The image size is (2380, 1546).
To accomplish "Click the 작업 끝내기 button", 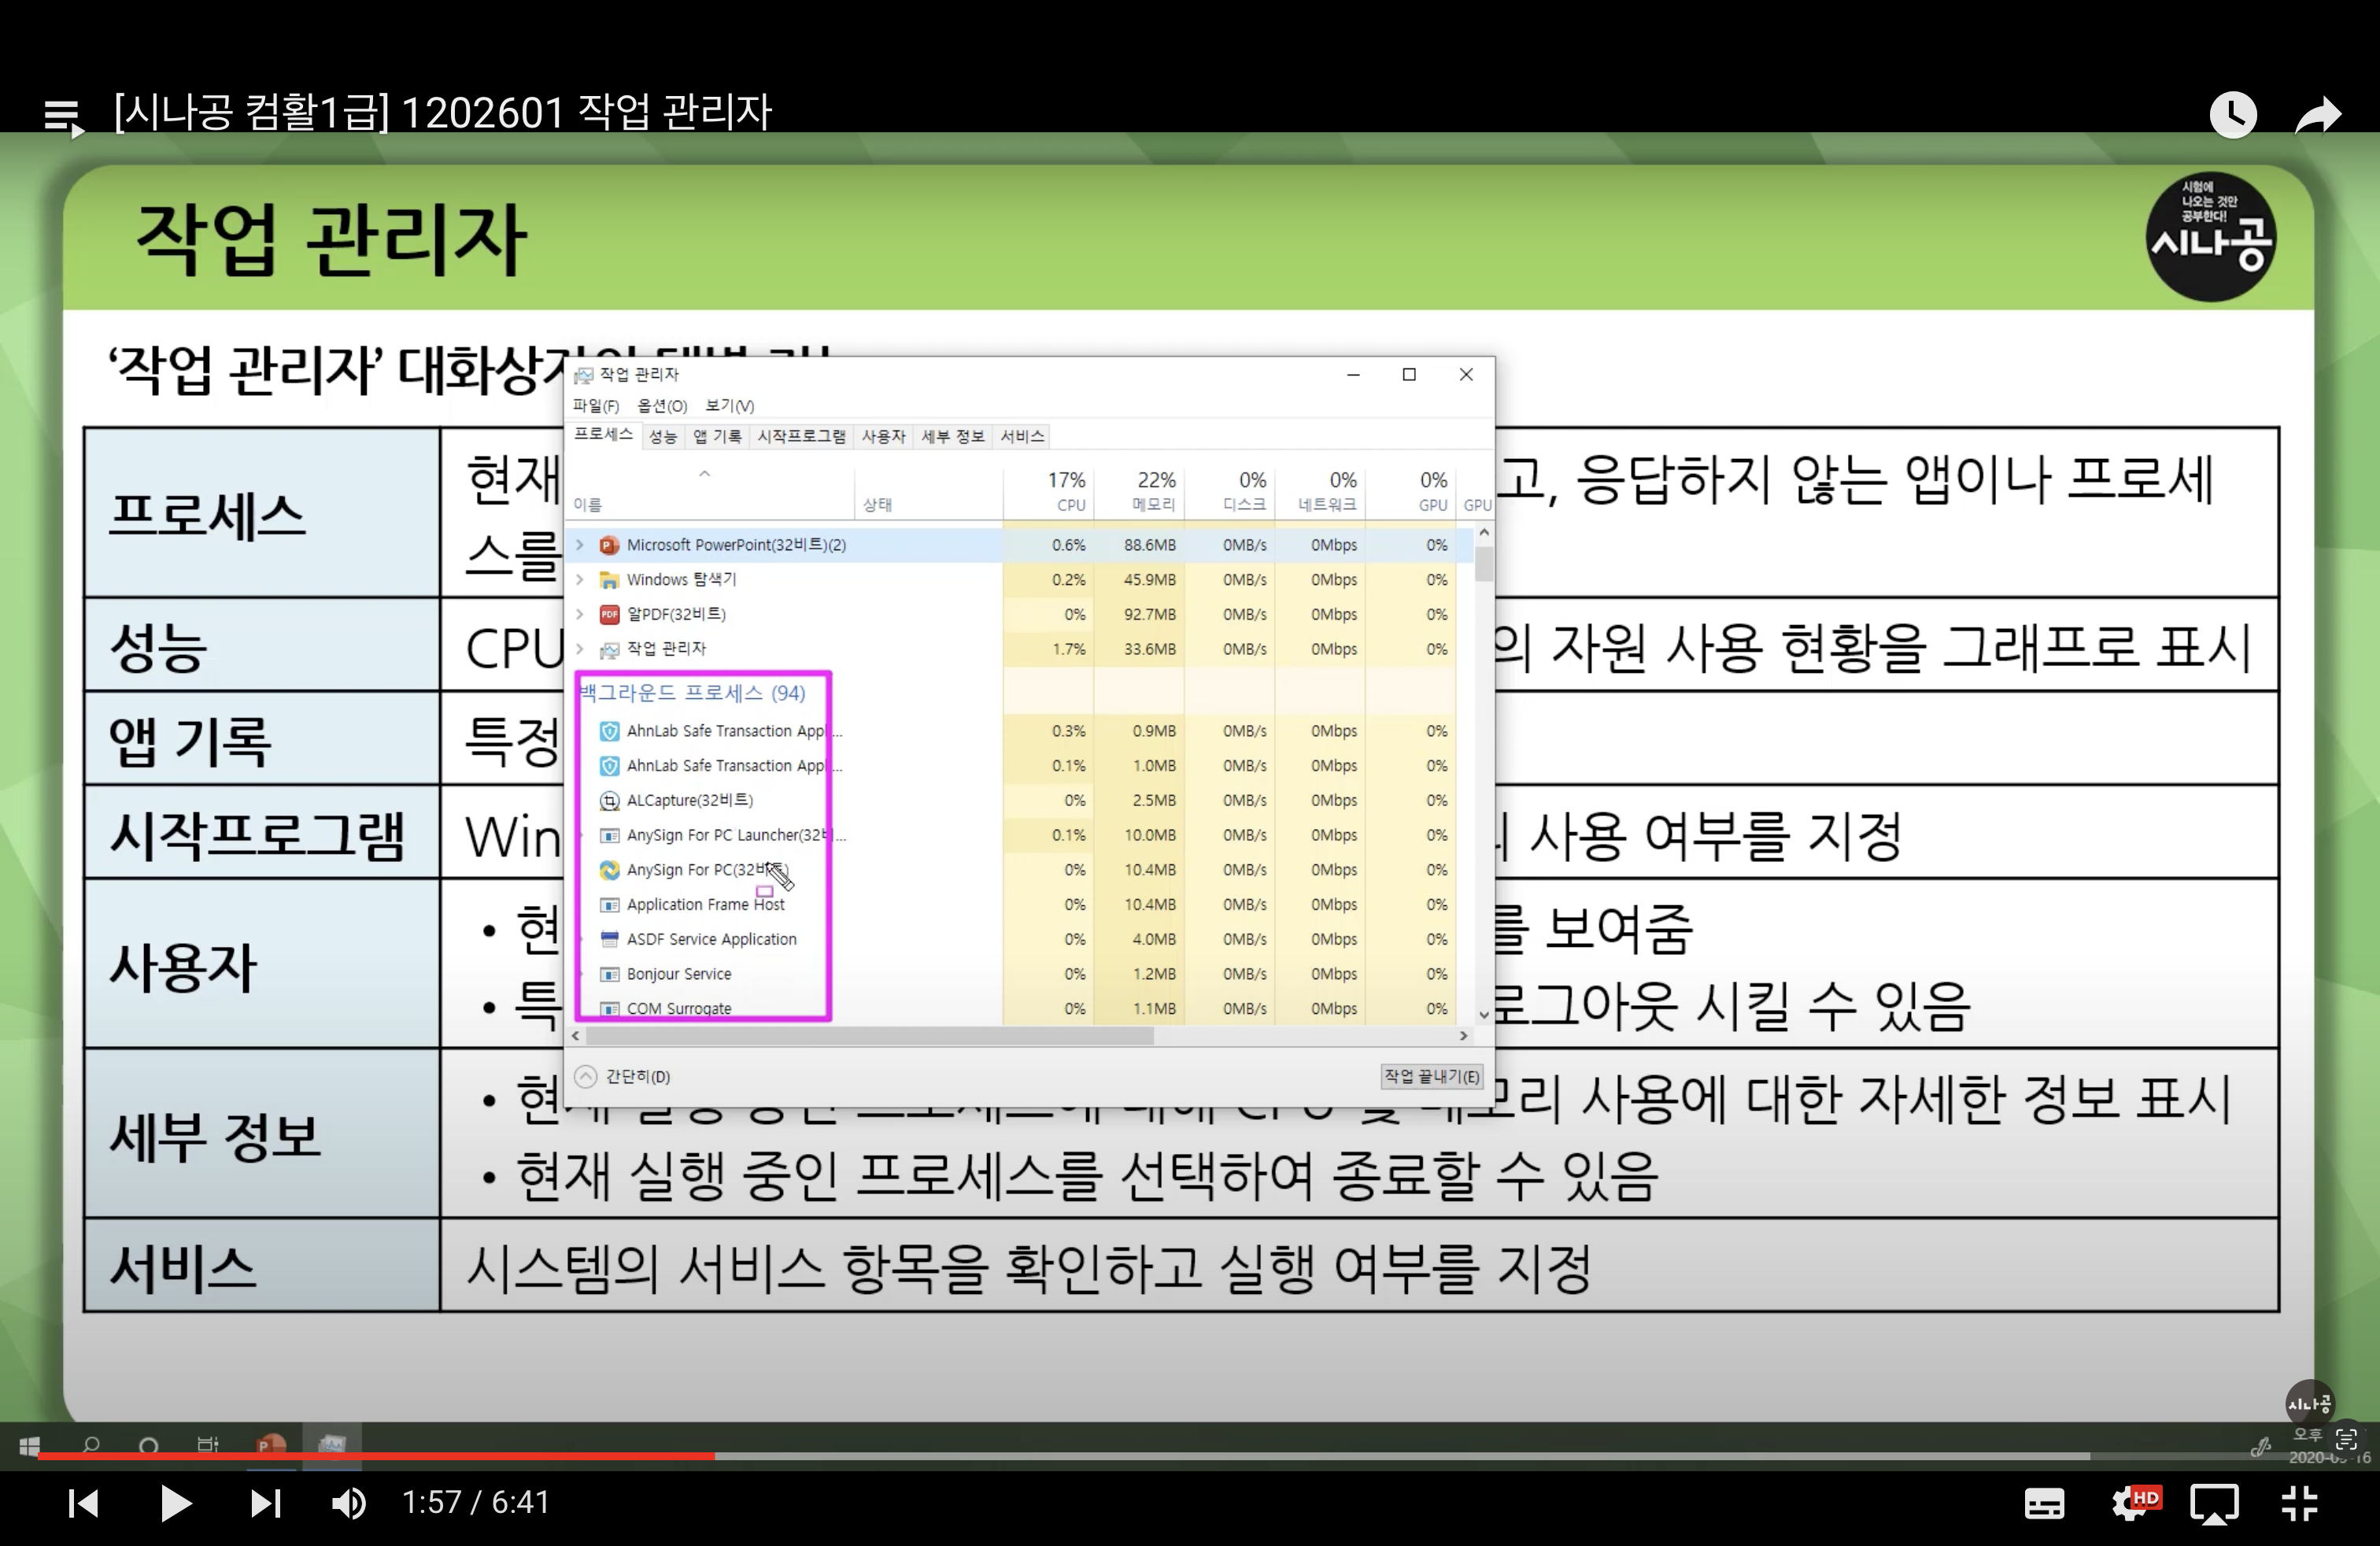I will (x=1431, y=1076).
